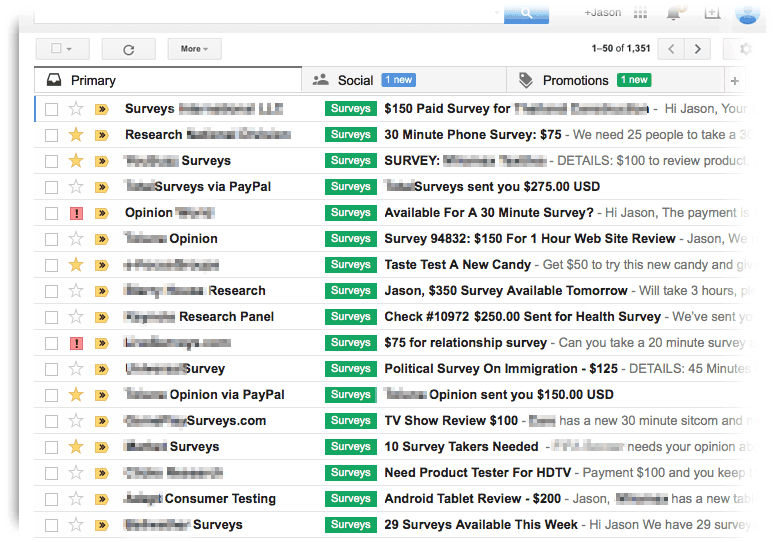Image resolution: width=780 pixels, height=542 pixels.
Task: Select the Check #10972 email checkbox
Action: point(51,317)
